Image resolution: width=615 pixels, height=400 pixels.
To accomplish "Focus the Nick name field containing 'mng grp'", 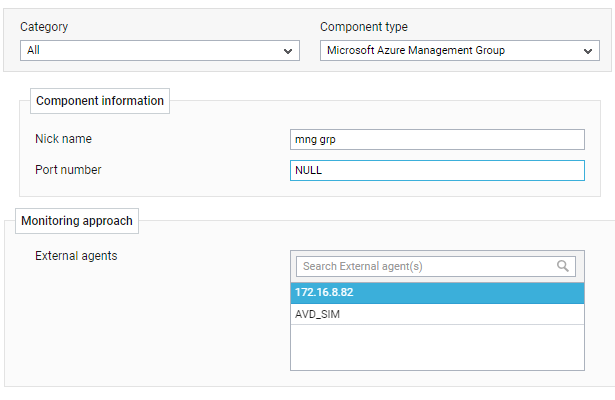I will [437, 140].
